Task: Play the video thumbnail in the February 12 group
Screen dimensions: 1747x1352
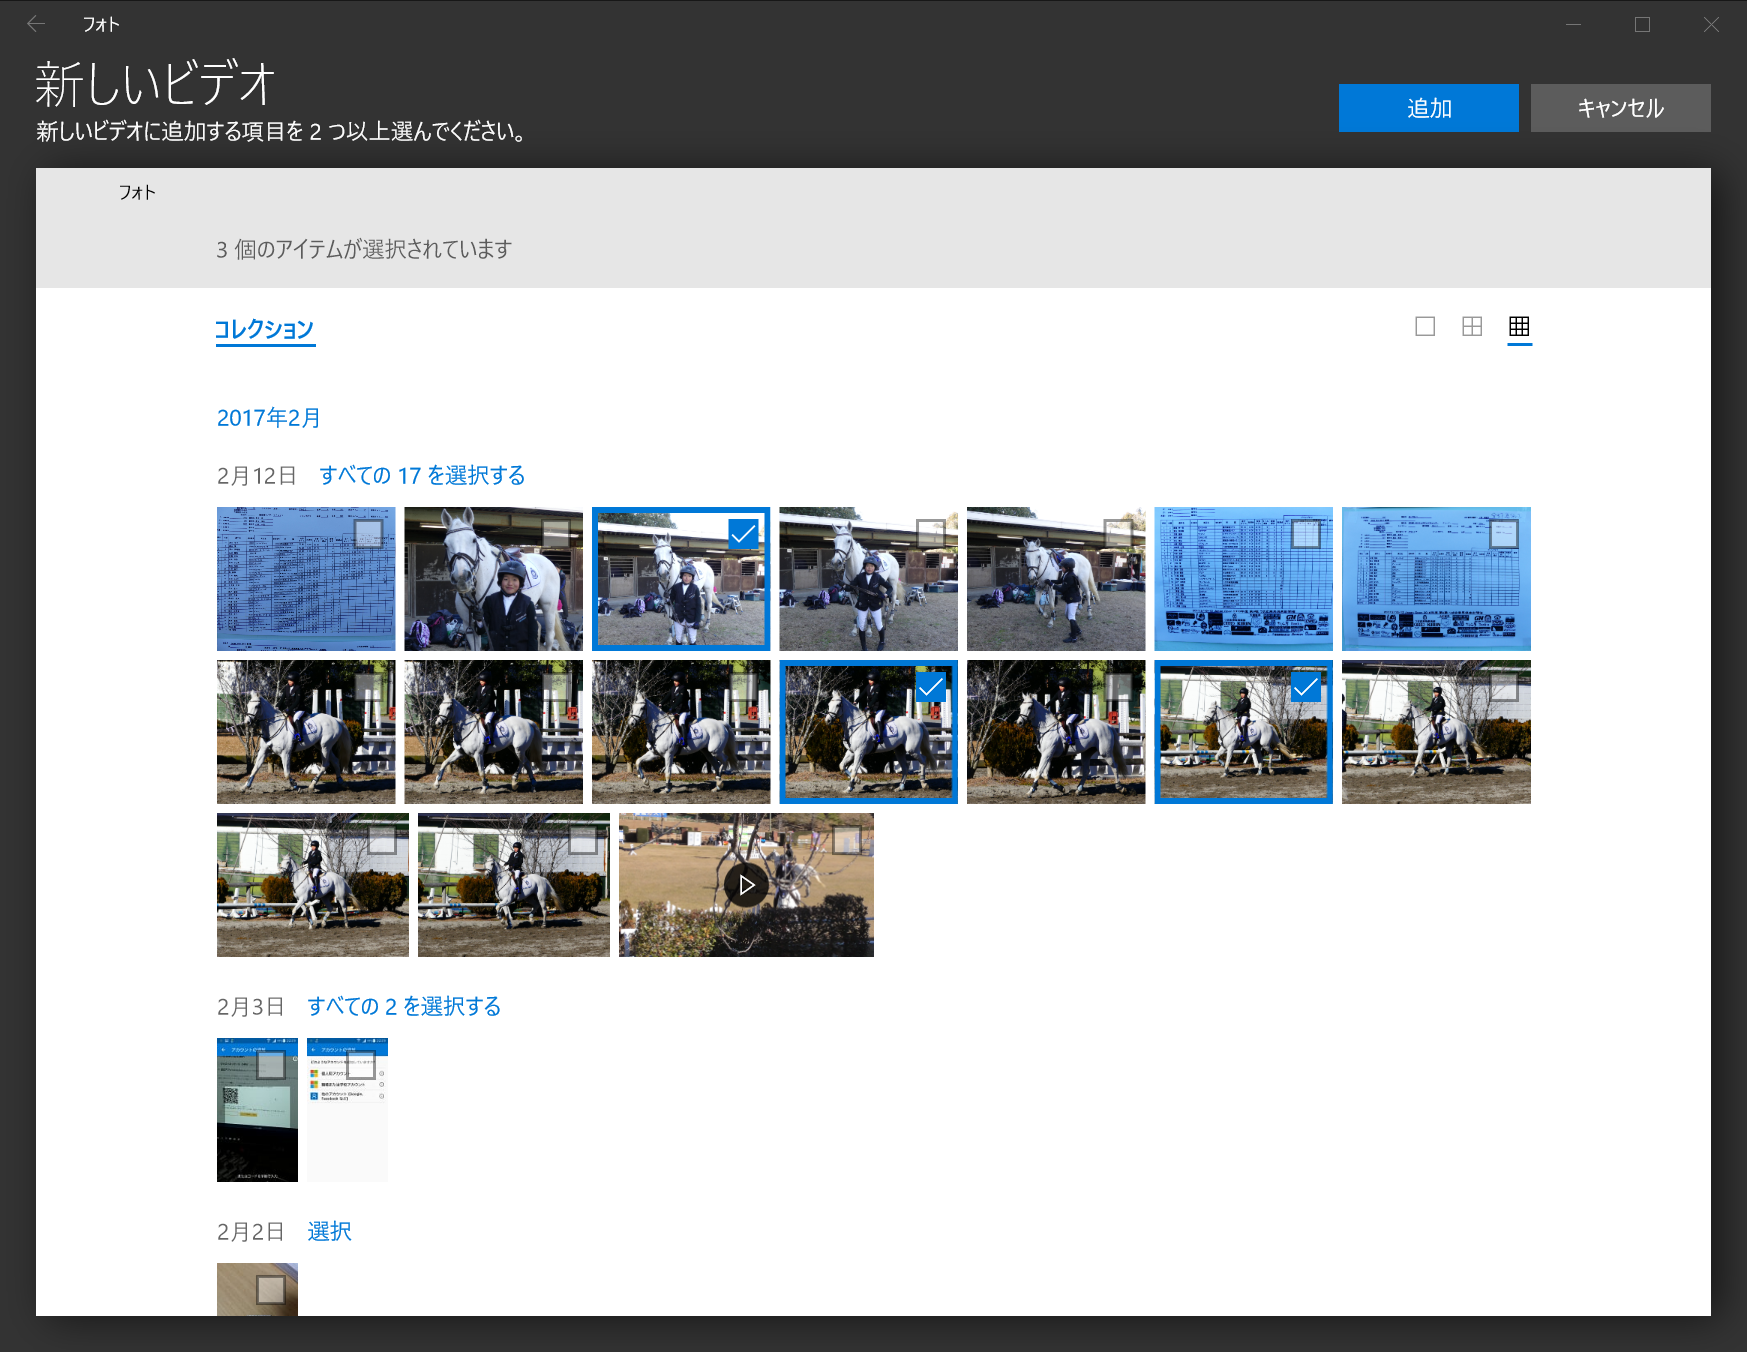Action: 746,885
